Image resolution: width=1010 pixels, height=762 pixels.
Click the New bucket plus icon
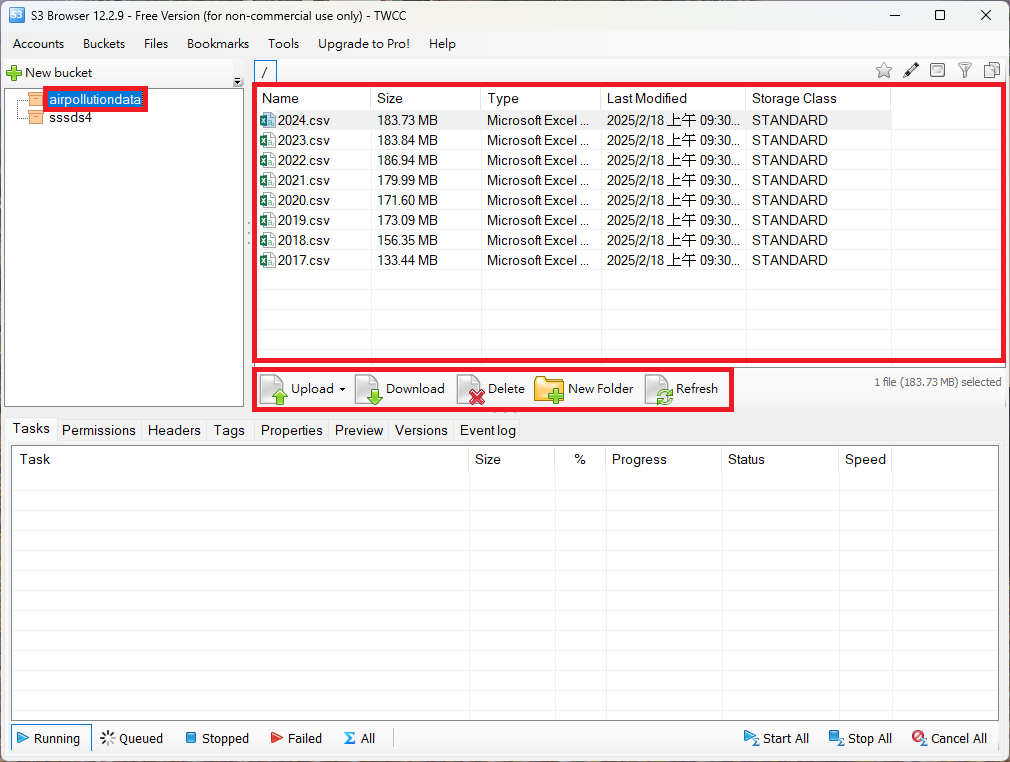click(14, 73)
